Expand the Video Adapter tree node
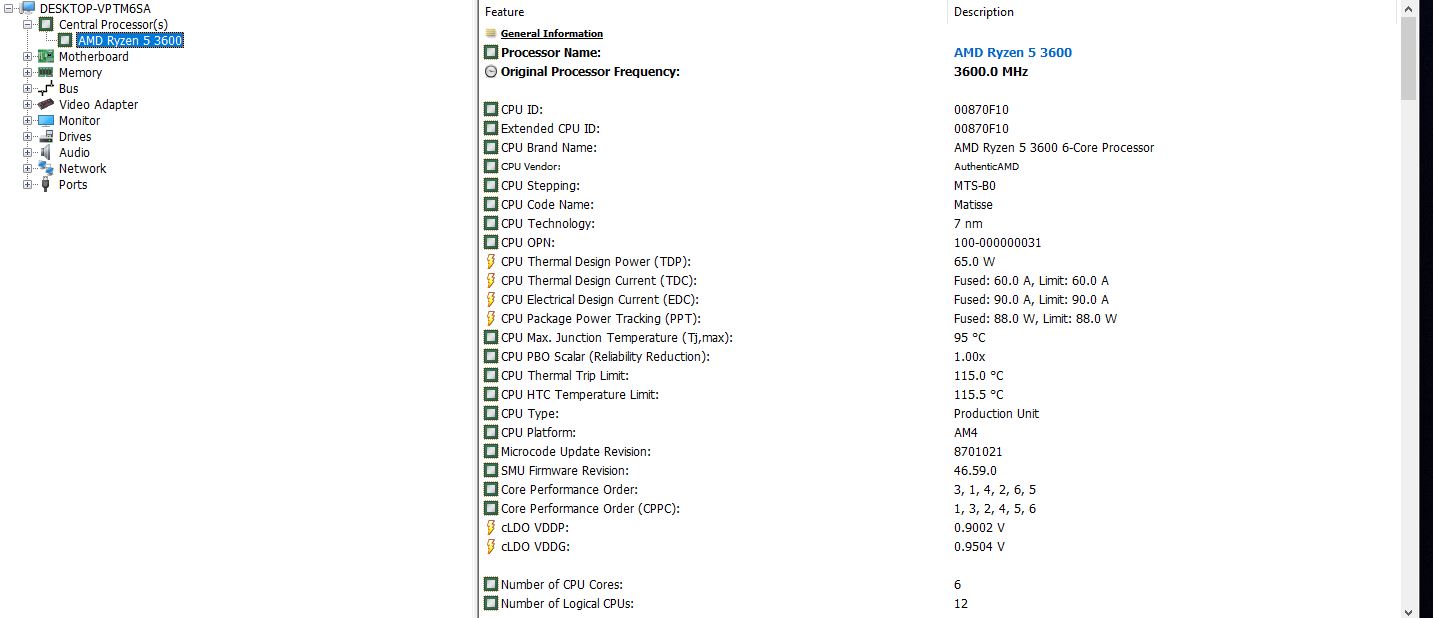1433x618 pixels. pos(28,104)
